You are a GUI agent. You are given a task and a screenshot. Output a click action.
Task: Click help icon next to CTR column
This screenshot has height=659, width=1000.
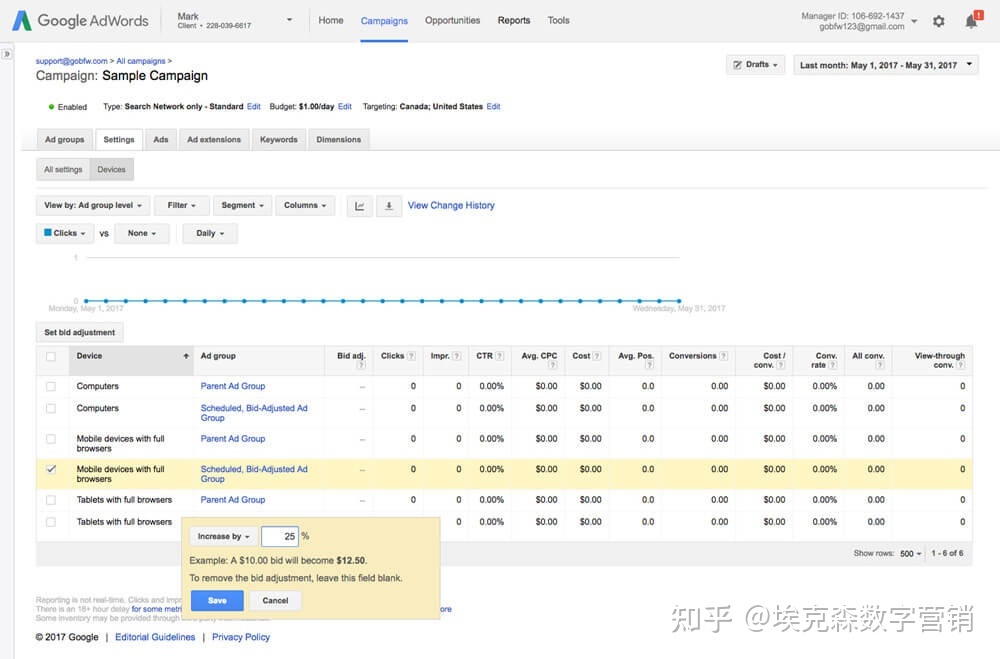499,356
